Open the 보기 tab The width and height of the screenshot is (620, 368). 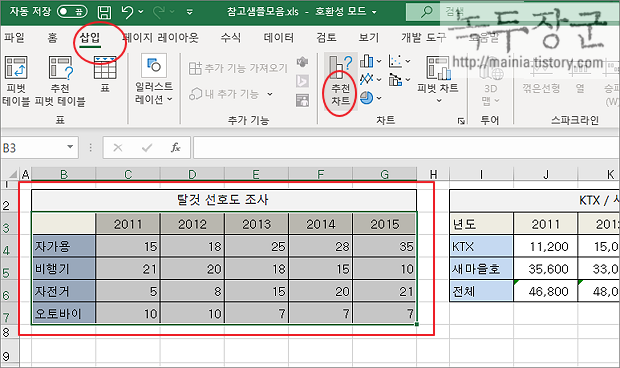[369, 38]
